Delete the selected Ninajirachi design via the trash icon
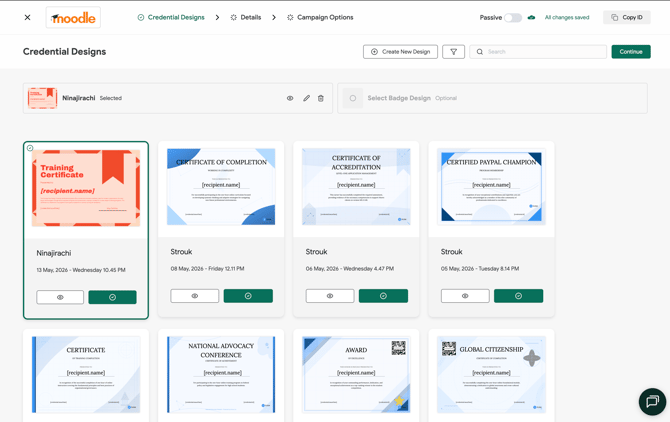This screenshot has height=422, width=670. (320, 98)
